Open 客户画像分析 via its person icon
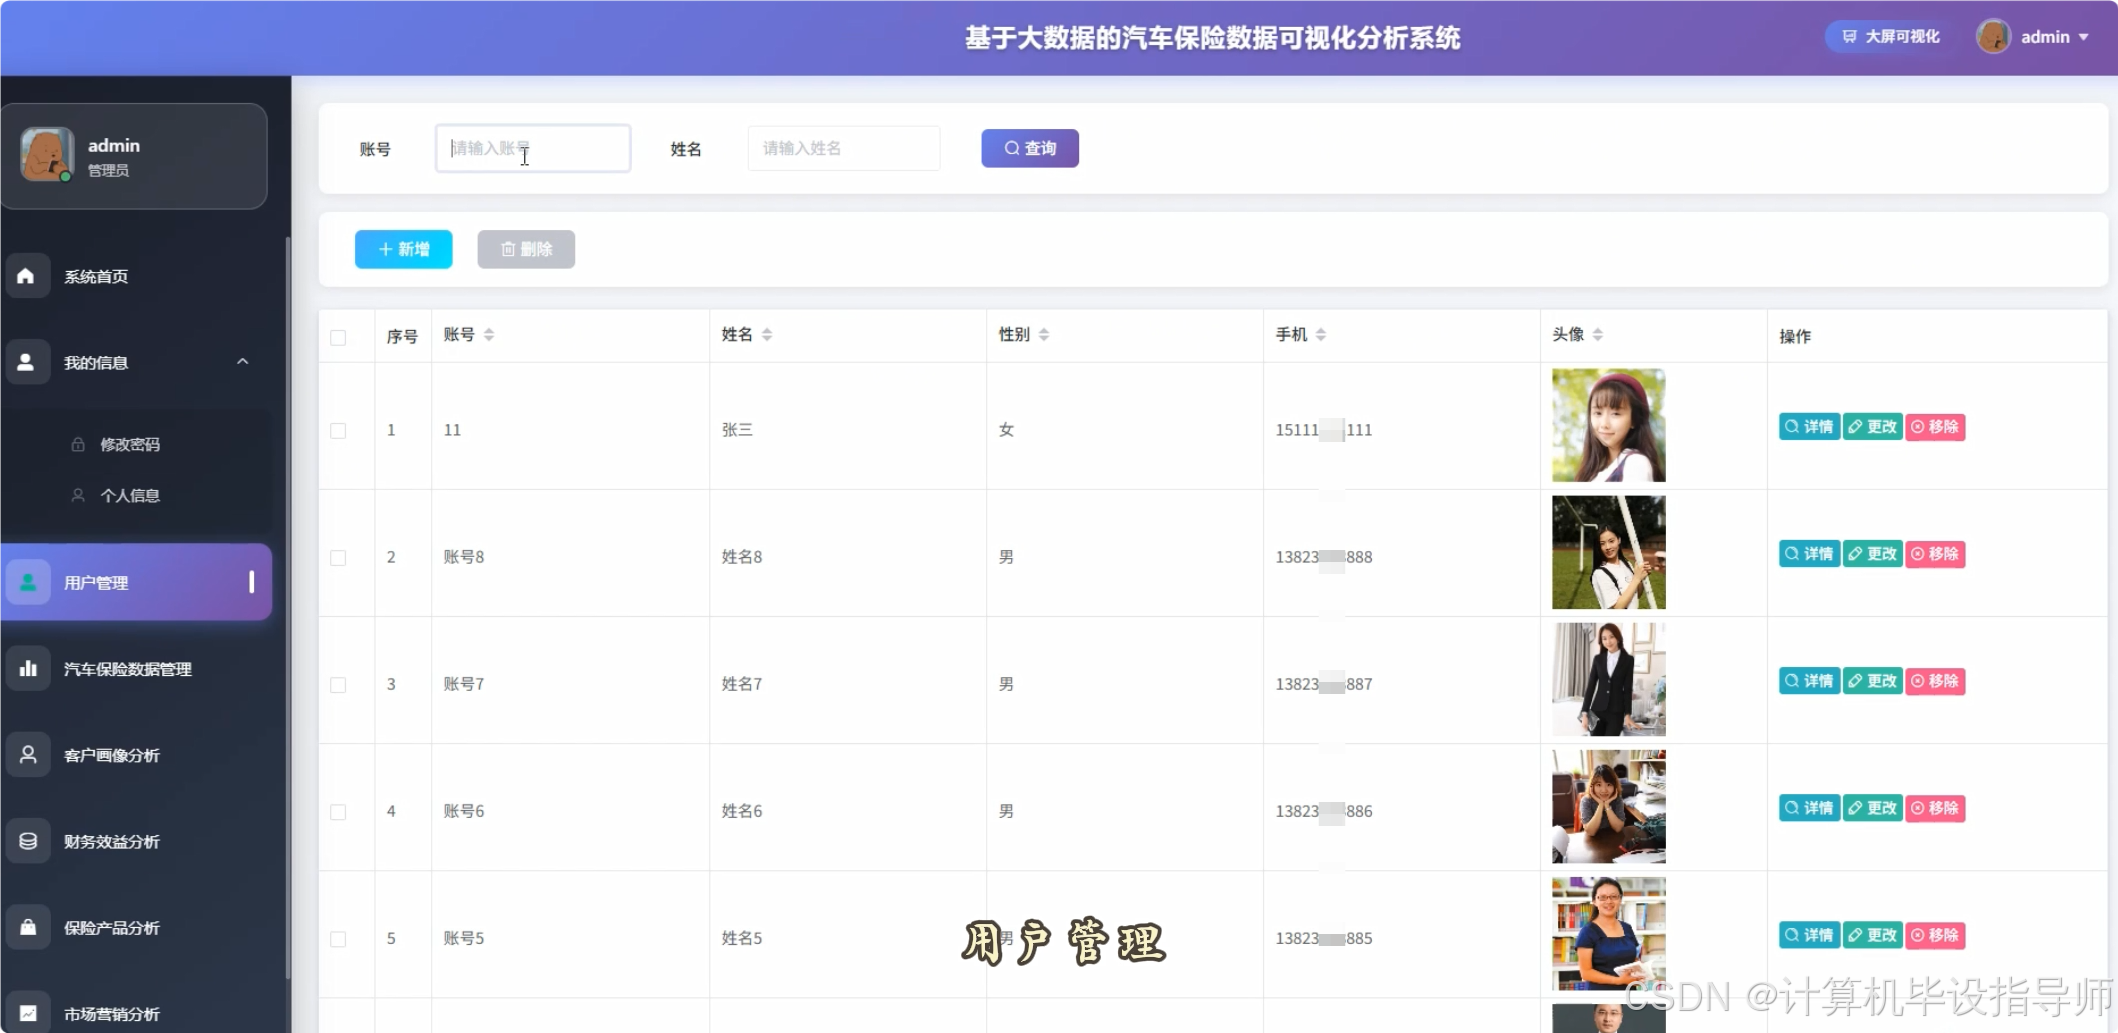2118x1033 pixels. click(x=27, y=754)
